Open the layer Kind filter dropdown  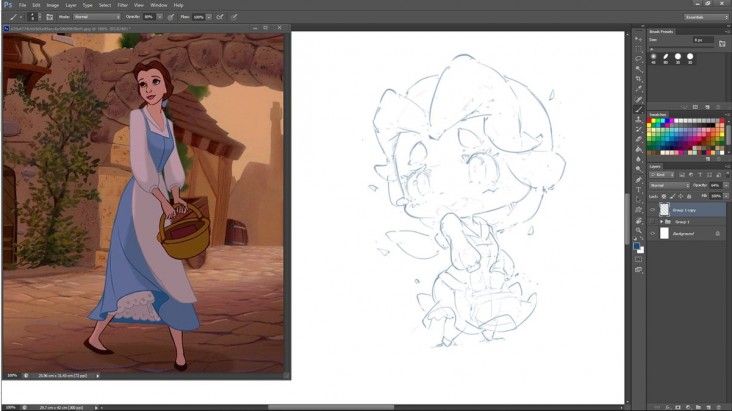pyautogui.click(x=662, y=175)
